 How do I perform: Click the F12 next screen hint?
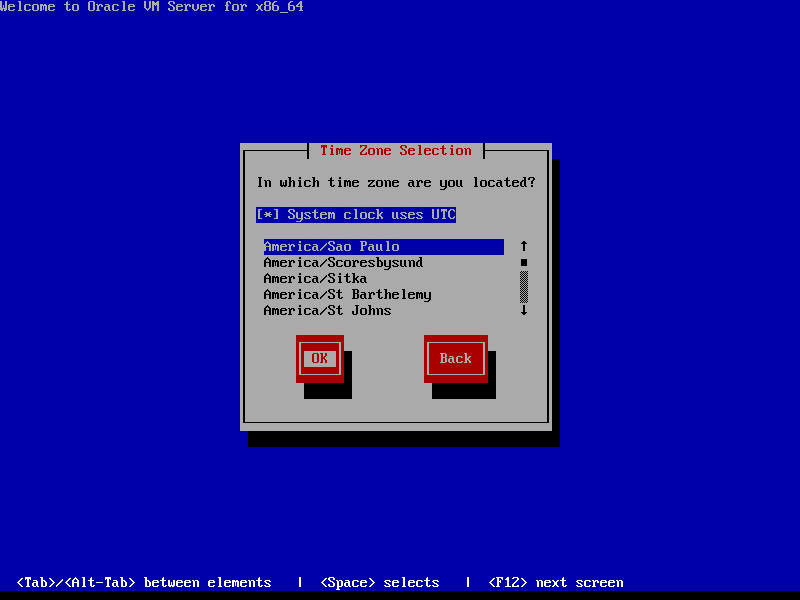pyautogui.click(x=555, y=583)
